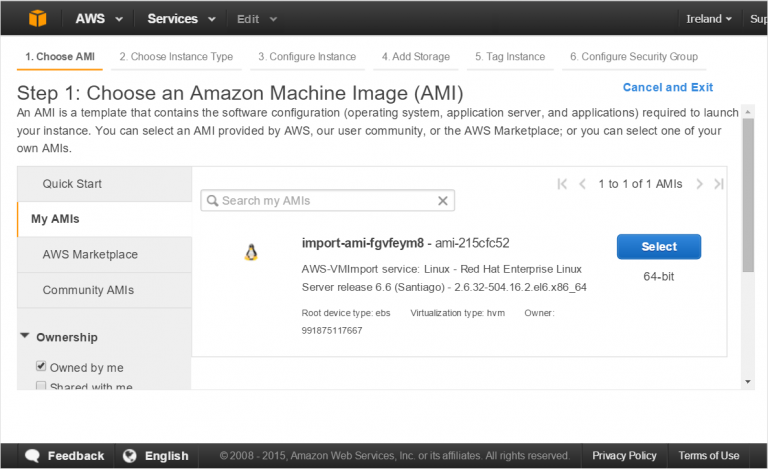Click the Cancel and Exit link

[668, 87]
